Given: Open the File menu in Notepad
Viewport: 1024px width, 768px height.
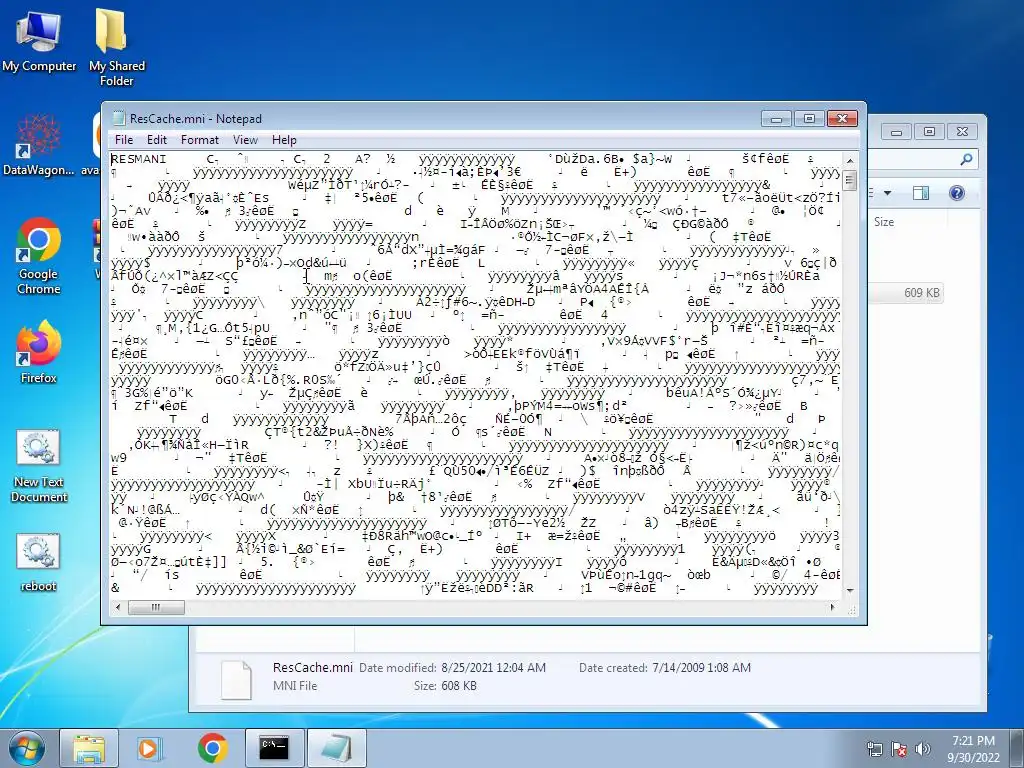Looking at the screenshot, I should click(x=123, y=140).
